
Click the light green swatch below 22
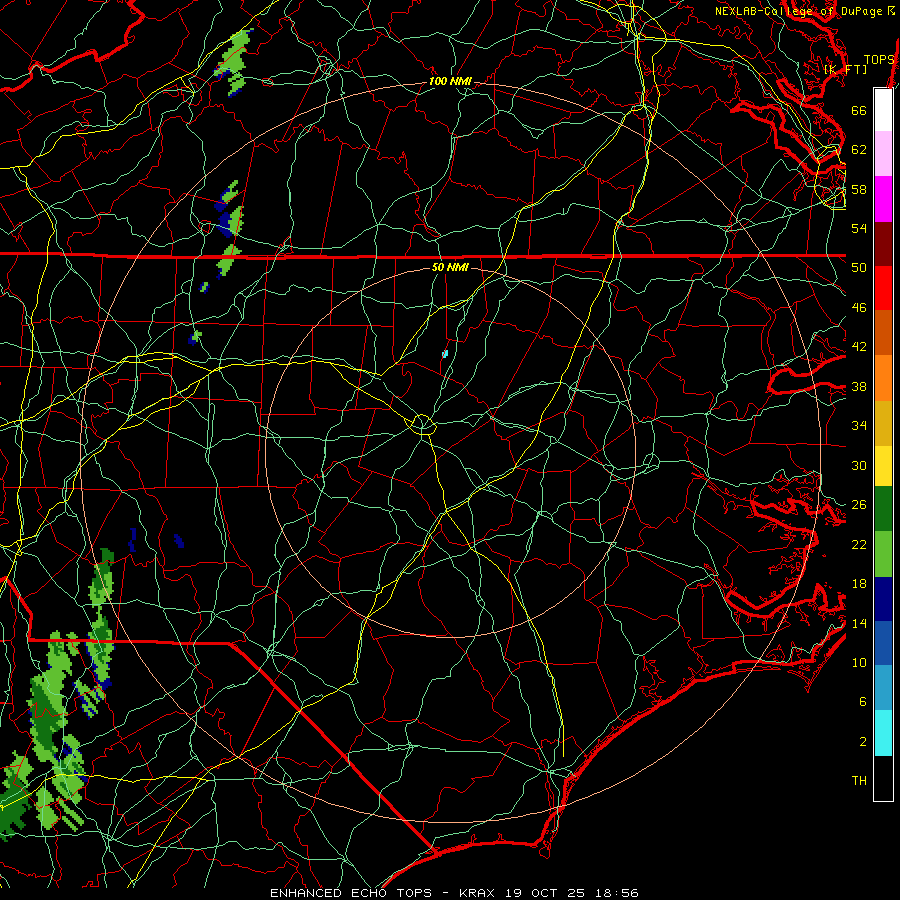(883, 554)
